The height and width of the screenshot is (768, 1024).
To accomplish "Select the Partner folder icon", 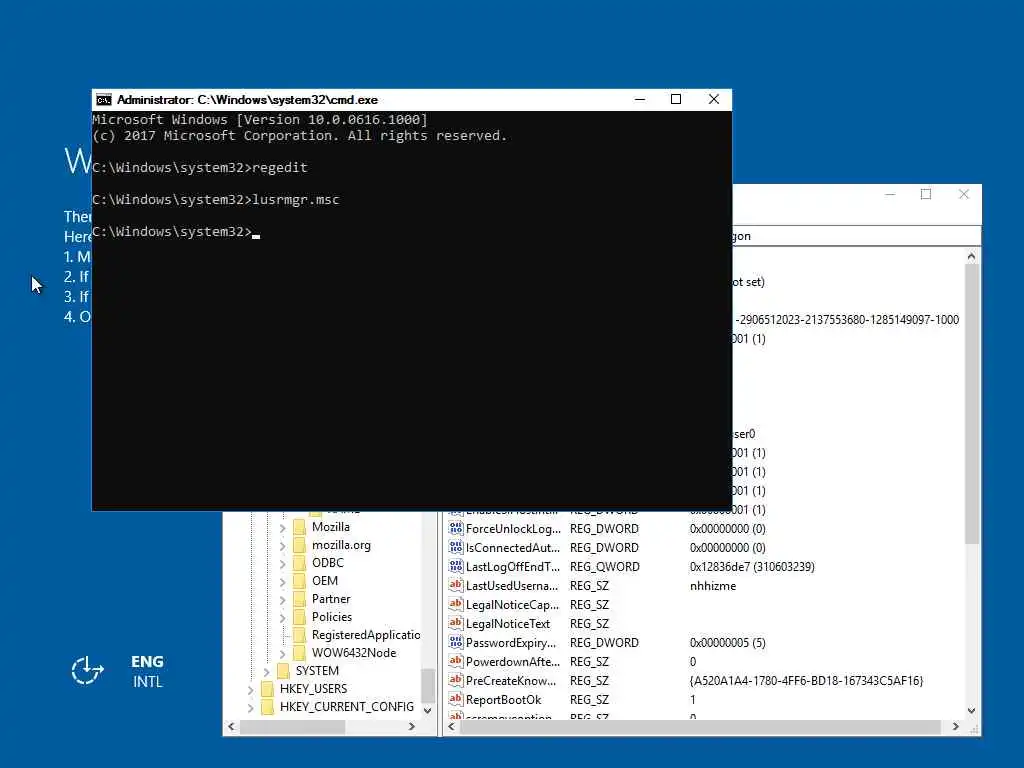I will pyautogui.click(x=299, y=599).
